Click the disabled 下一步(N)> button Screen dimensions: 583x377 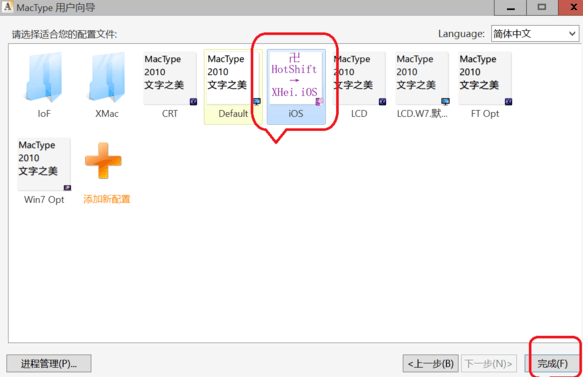coord(489,363)
